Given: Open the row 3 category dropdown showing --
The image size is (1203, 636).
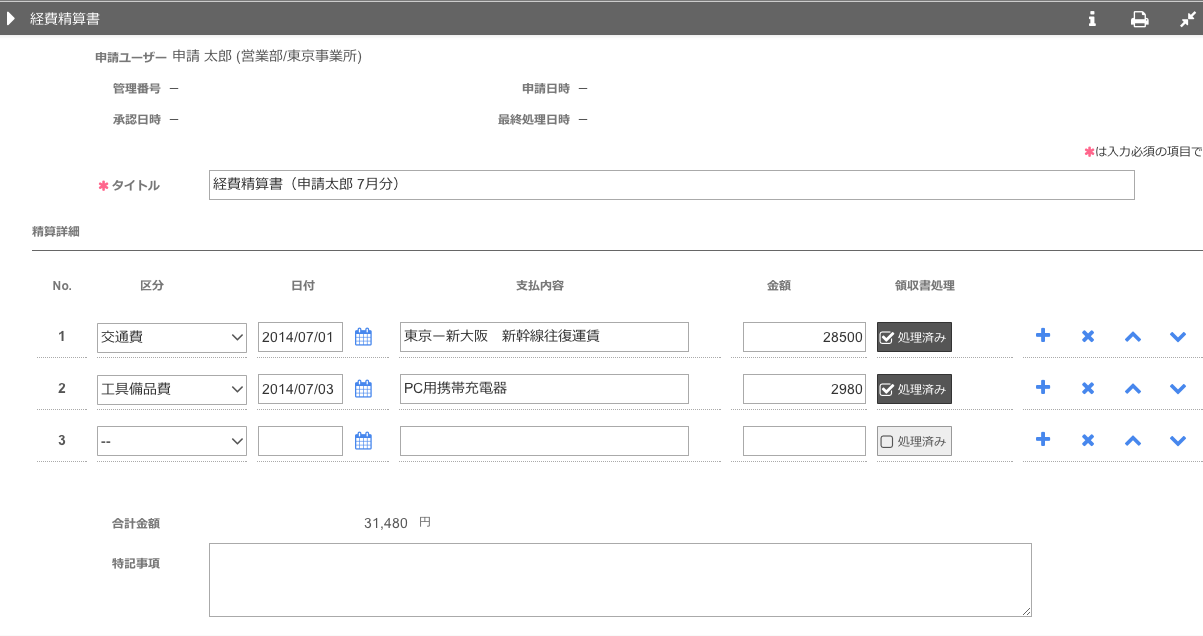Looking at the screenshot, I should tap(172, 441).
